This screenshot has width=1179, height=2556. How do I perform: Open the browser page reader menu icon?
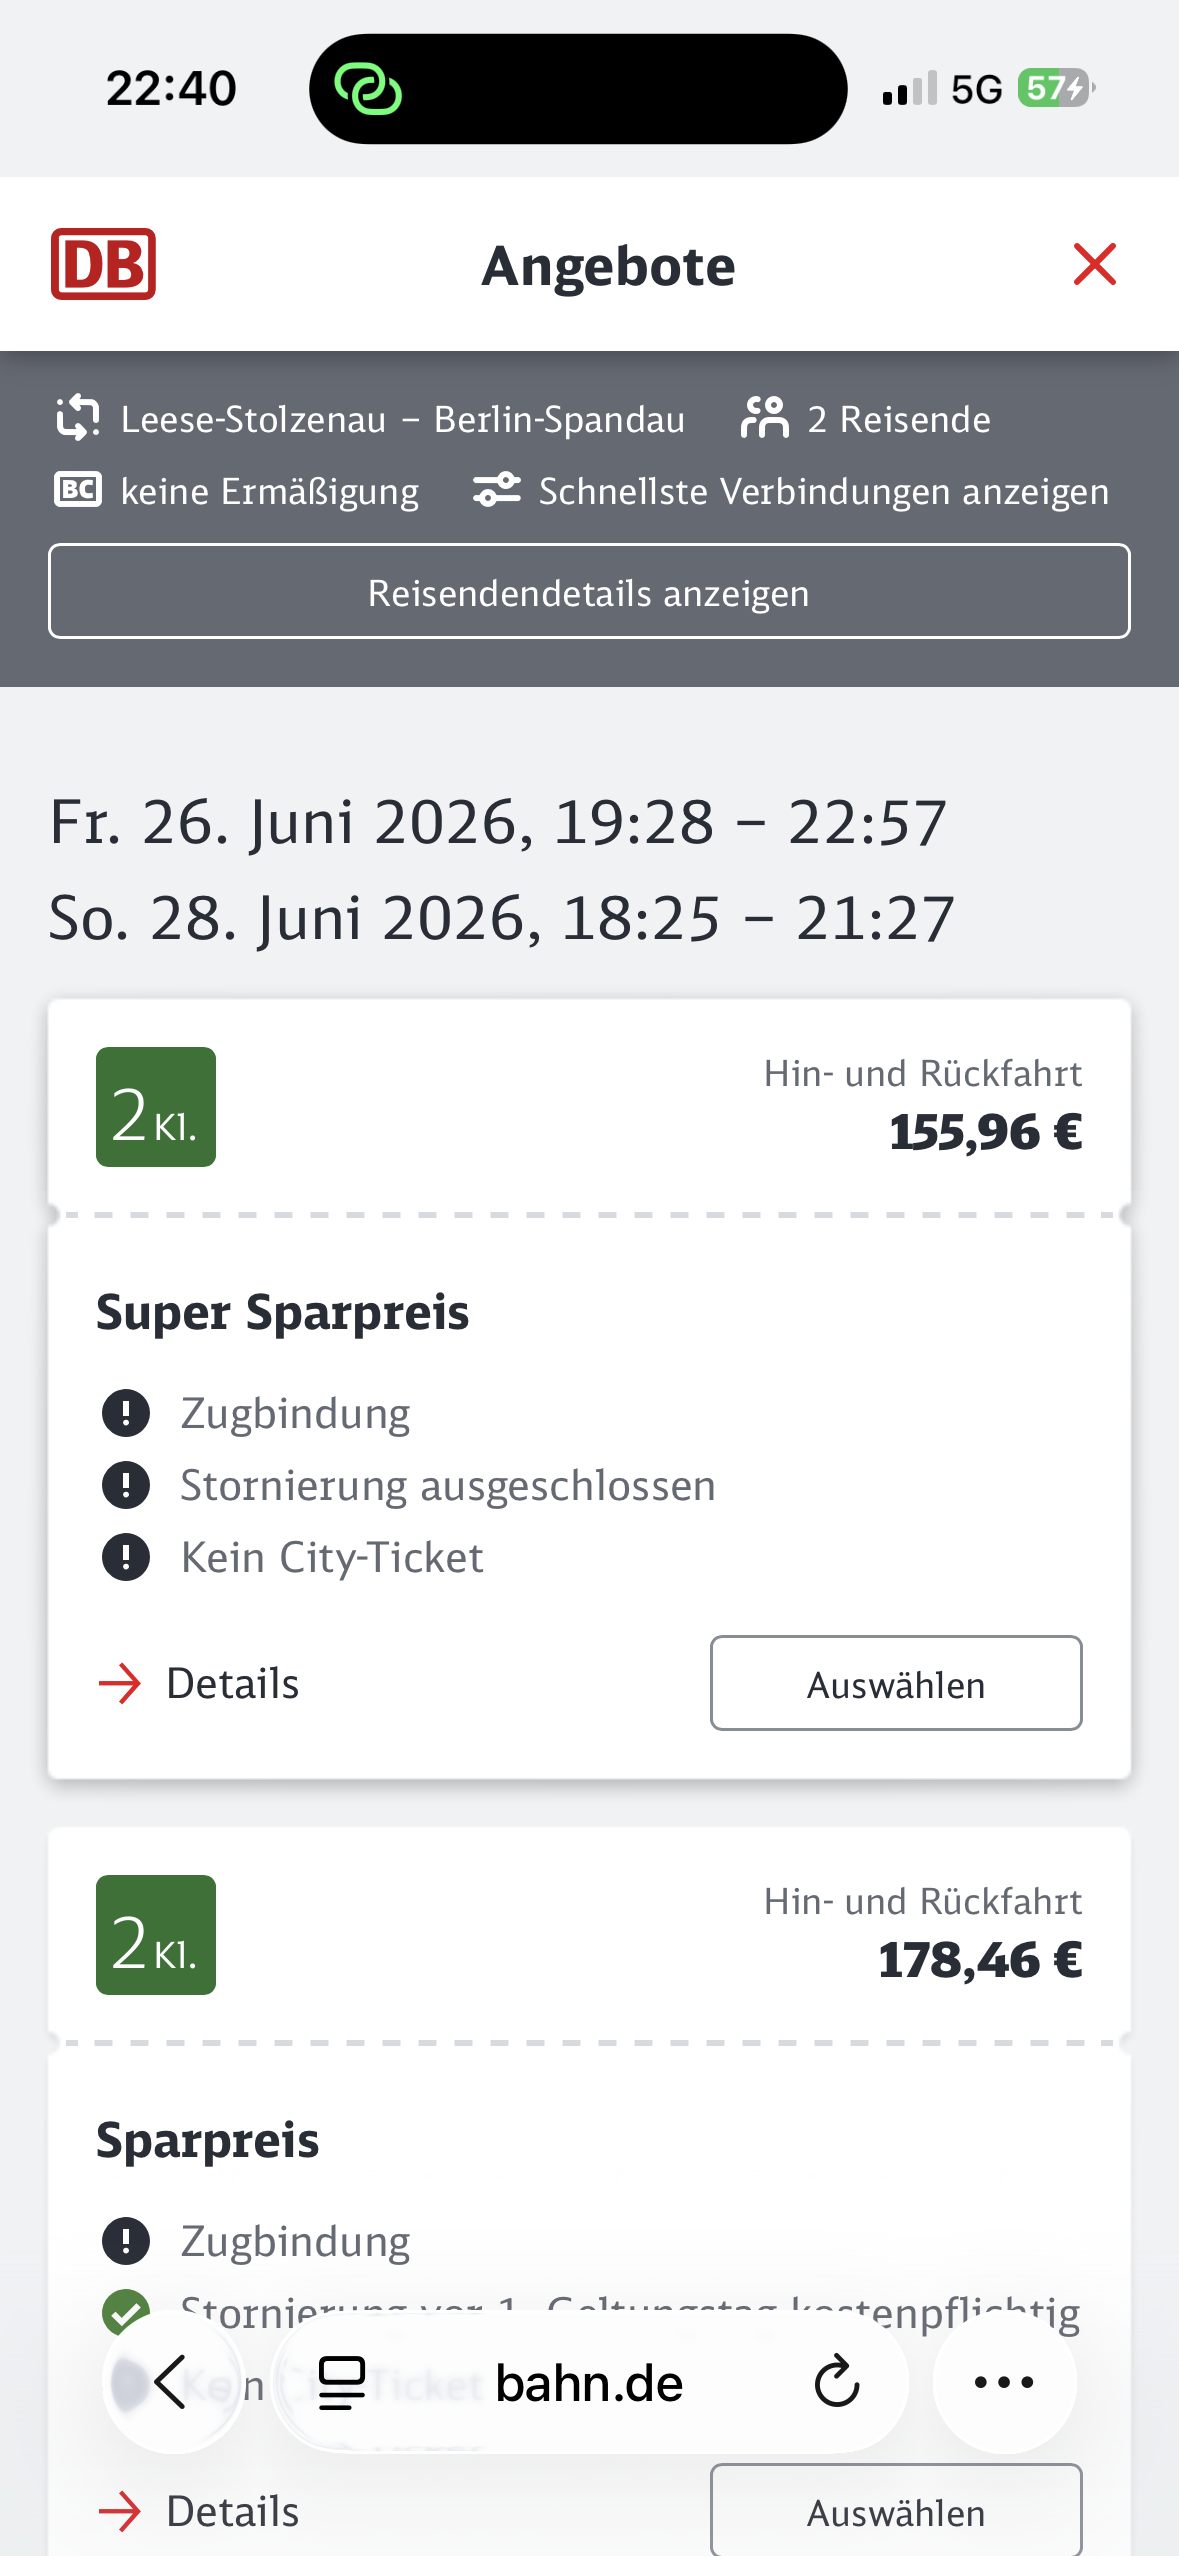341,2382
